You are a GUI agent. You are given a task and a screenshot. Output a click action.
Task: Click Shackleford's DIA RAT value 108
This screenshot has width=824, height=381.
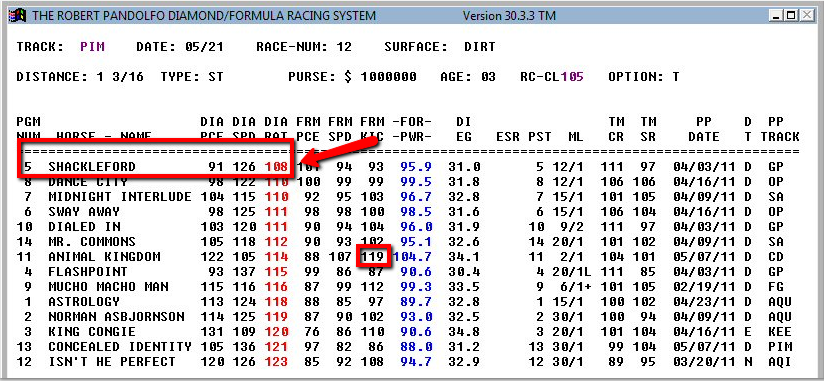pyautogui.click(x=276, y=167)
